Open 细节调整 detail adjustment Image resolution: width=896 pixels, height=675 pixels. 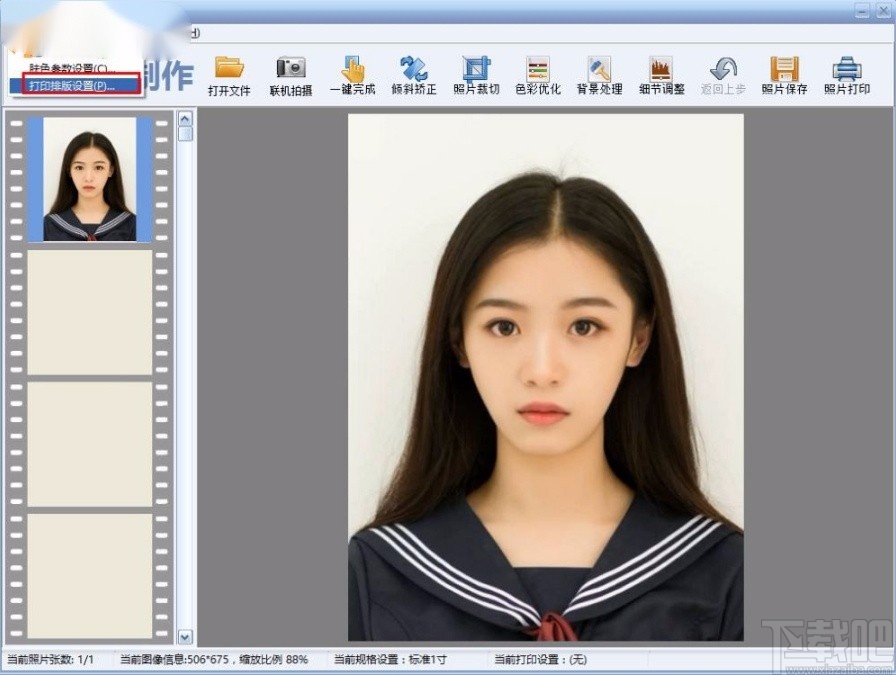[x=661, y=76]
